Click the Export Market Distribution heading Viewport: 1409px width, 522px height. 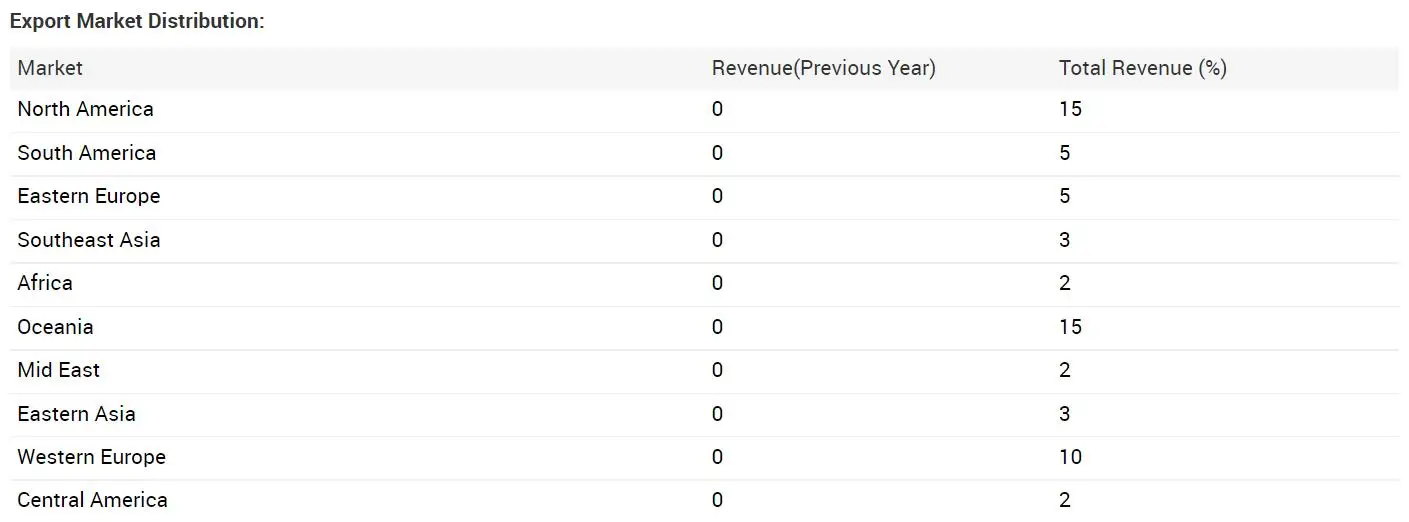(x=137, y=21)
